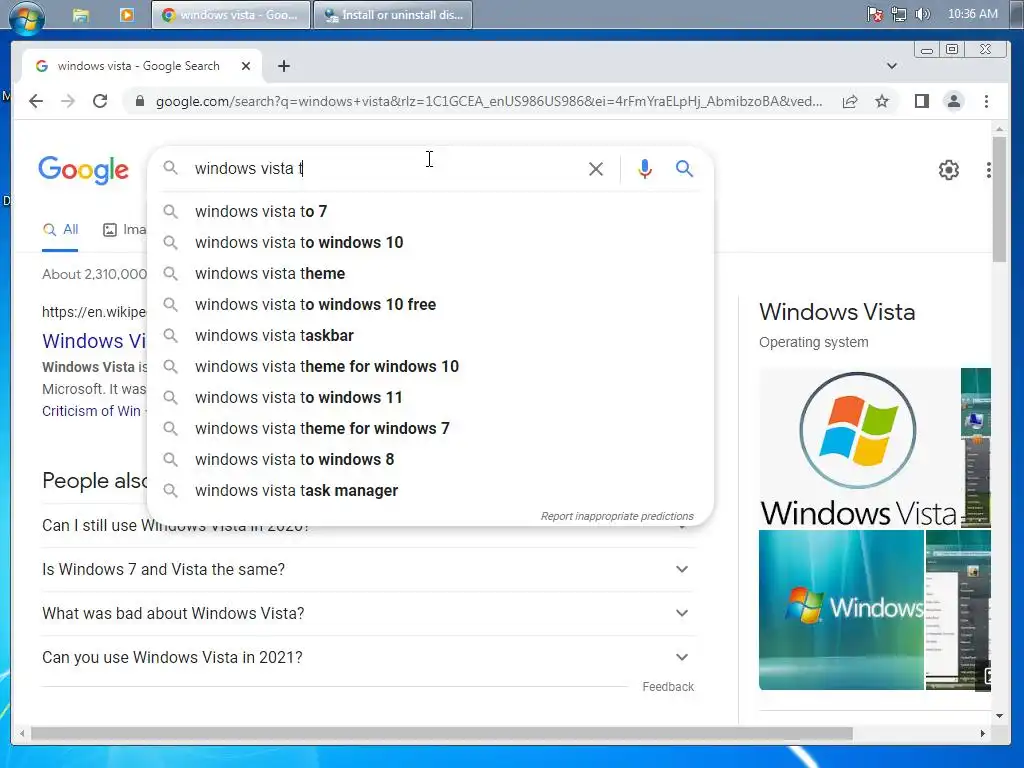Open the teal Windows Vista wallpaper thumbnail
Viewport: 1024px width, 768px height.
tap(841, 610)
